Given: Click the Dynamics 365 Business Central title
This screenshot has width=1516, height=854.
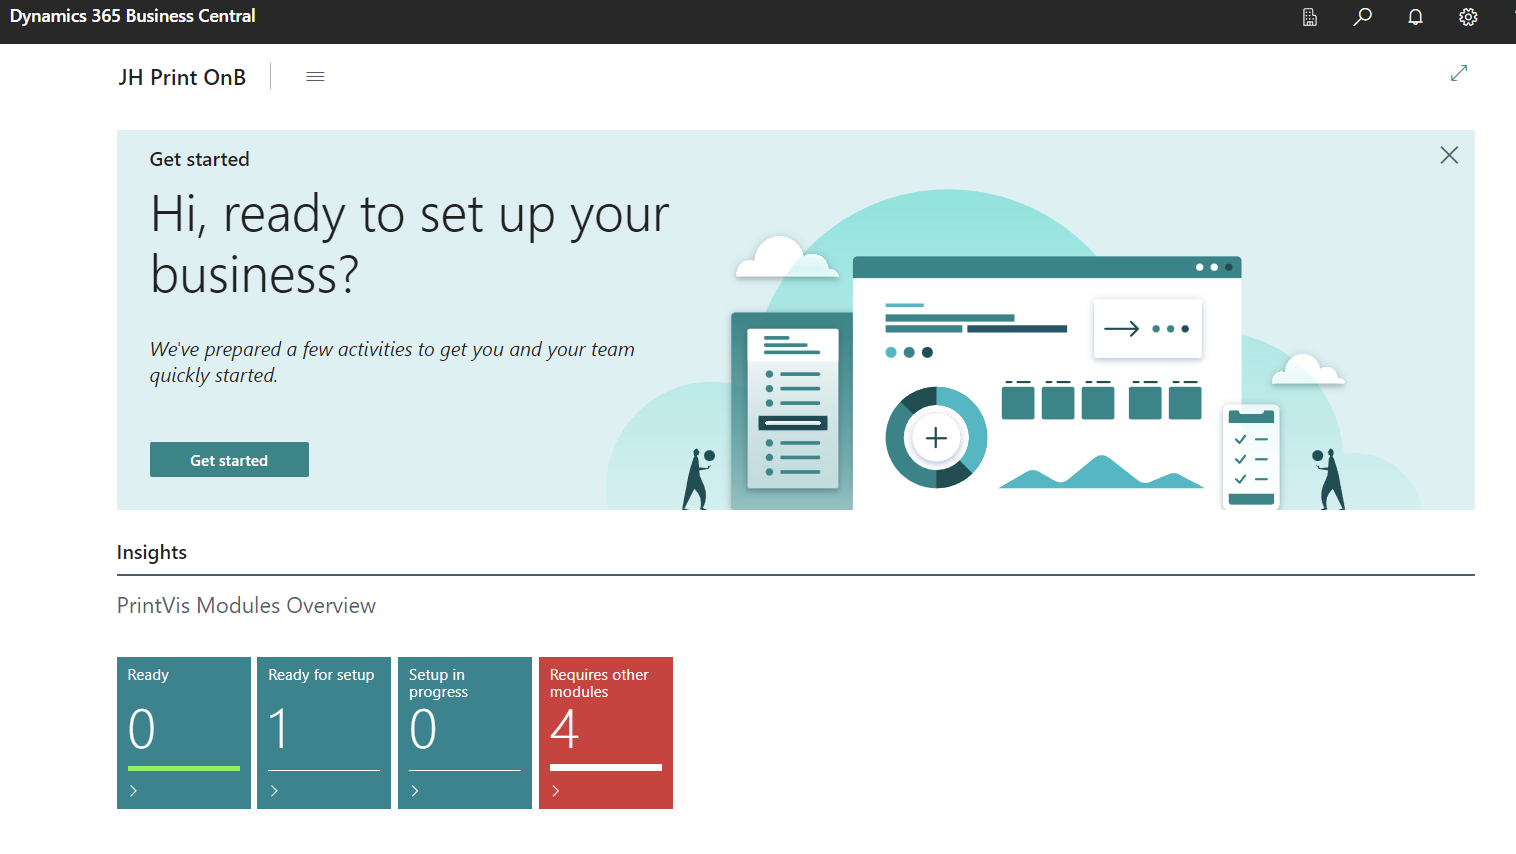Looking at the screenshot, I should [x=133, y=16].
